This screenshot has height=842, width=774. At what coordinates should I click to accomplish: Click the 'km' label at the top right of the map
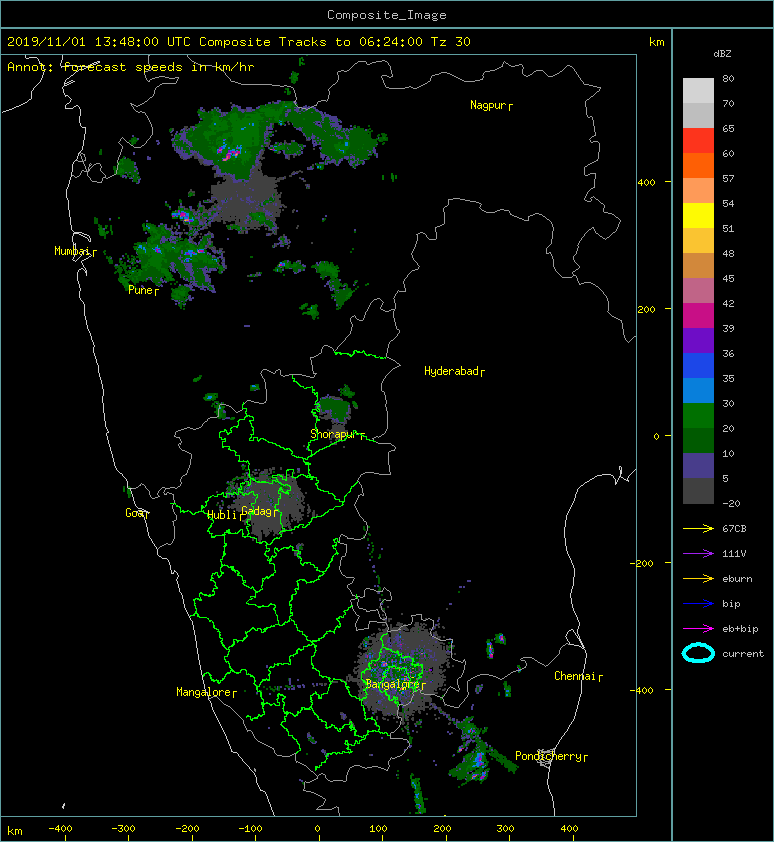click(x=657, y=42)
